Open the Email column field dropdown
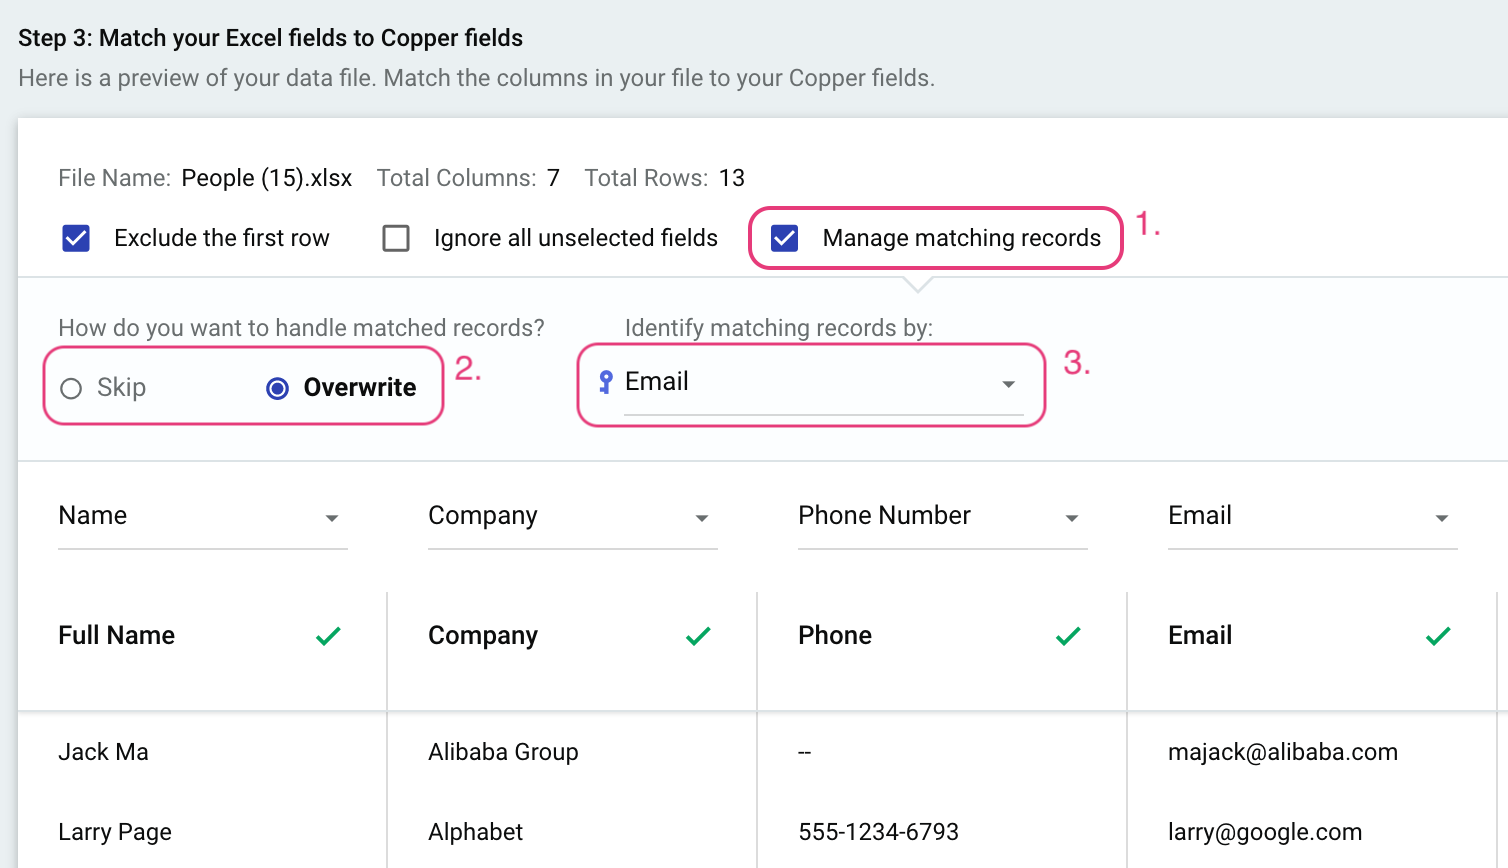 tap(1313, 516)
